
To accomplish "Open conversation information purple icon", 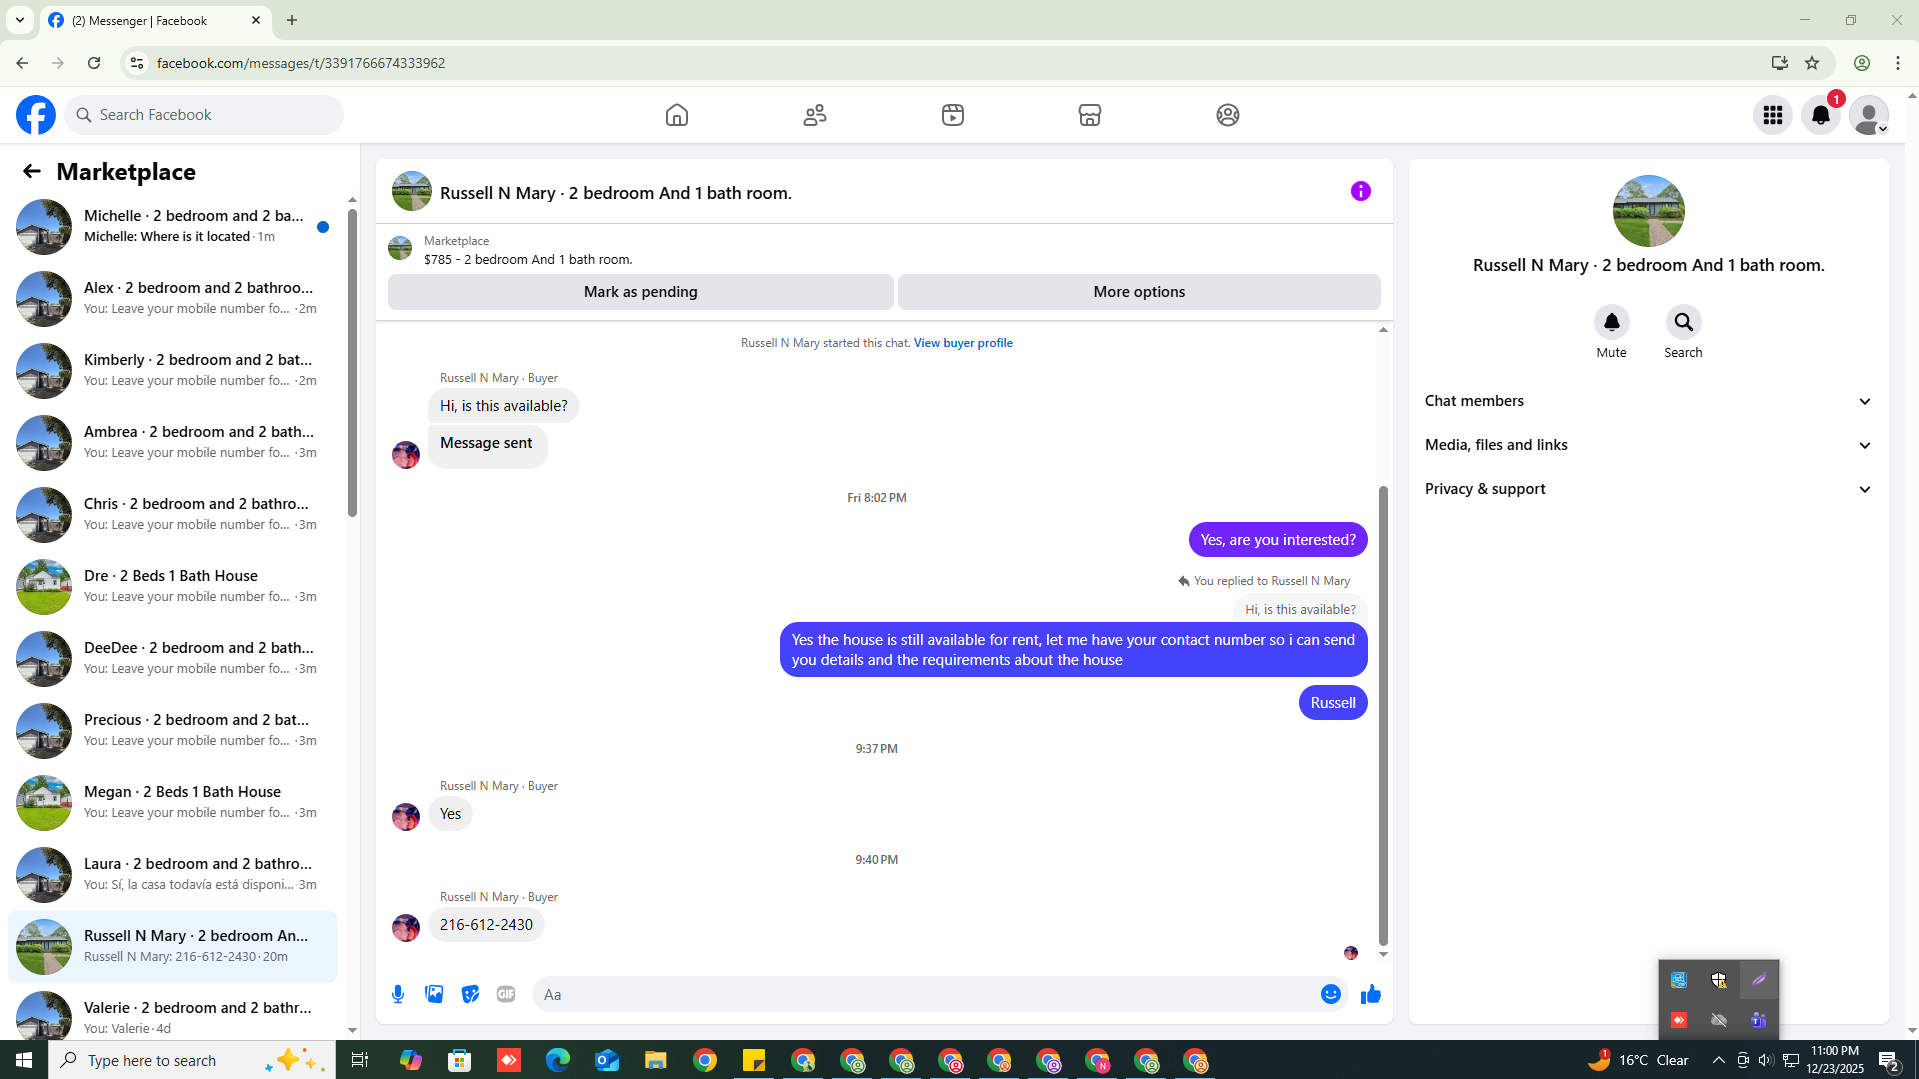I will [x=1361, y=191].
